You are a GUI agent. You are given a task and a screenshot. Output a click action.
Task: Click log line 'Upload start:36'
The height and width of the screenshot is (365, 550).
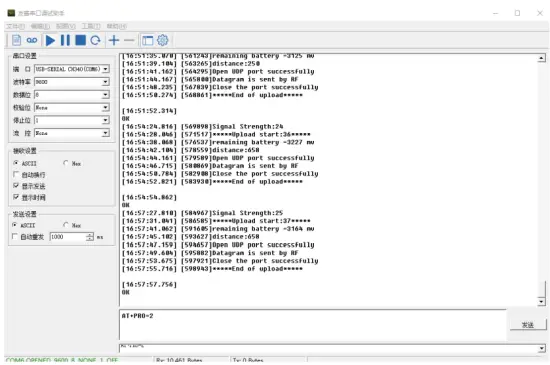tap(216, 135)
